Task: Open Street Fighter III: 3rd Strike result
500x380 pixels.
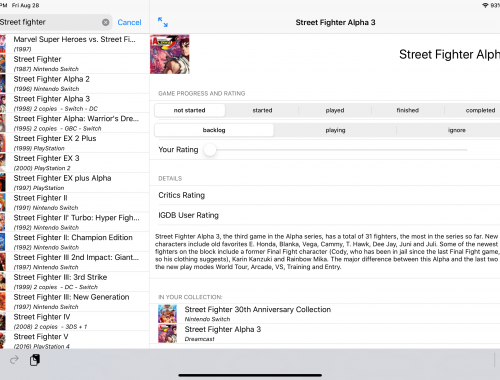Action: point(75,282)
